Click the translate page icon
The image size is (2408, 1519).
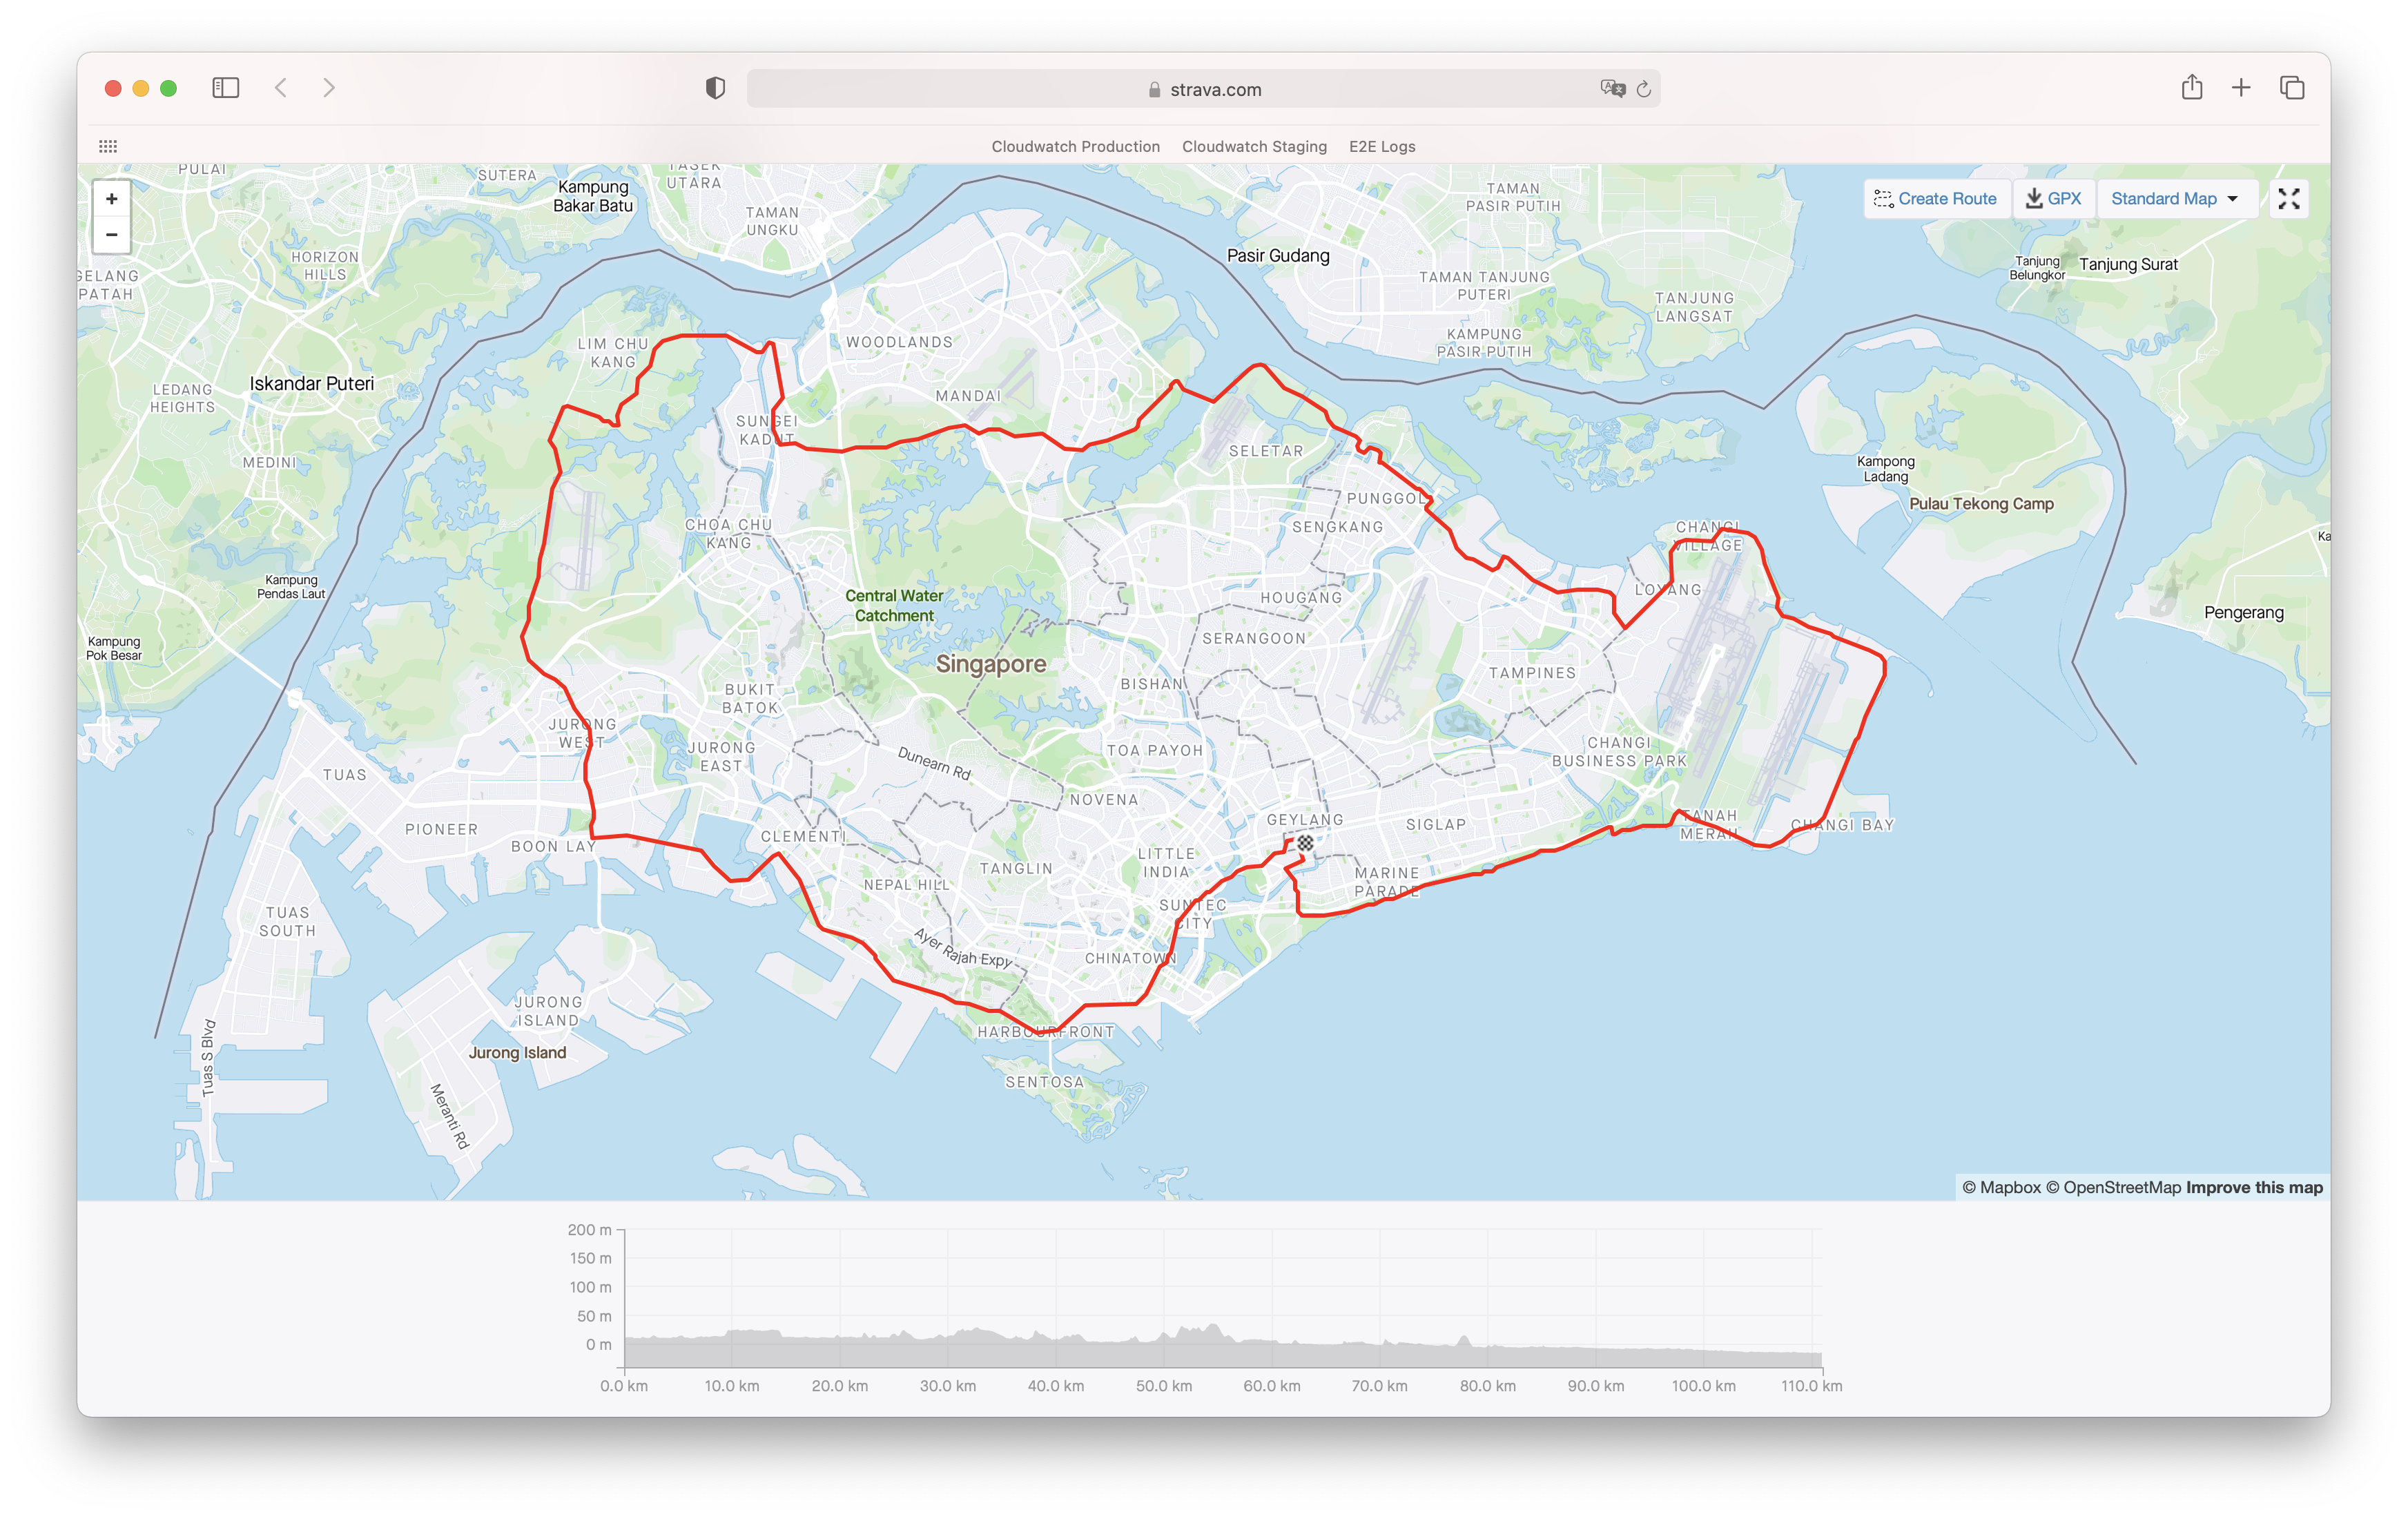point(1612,89)
